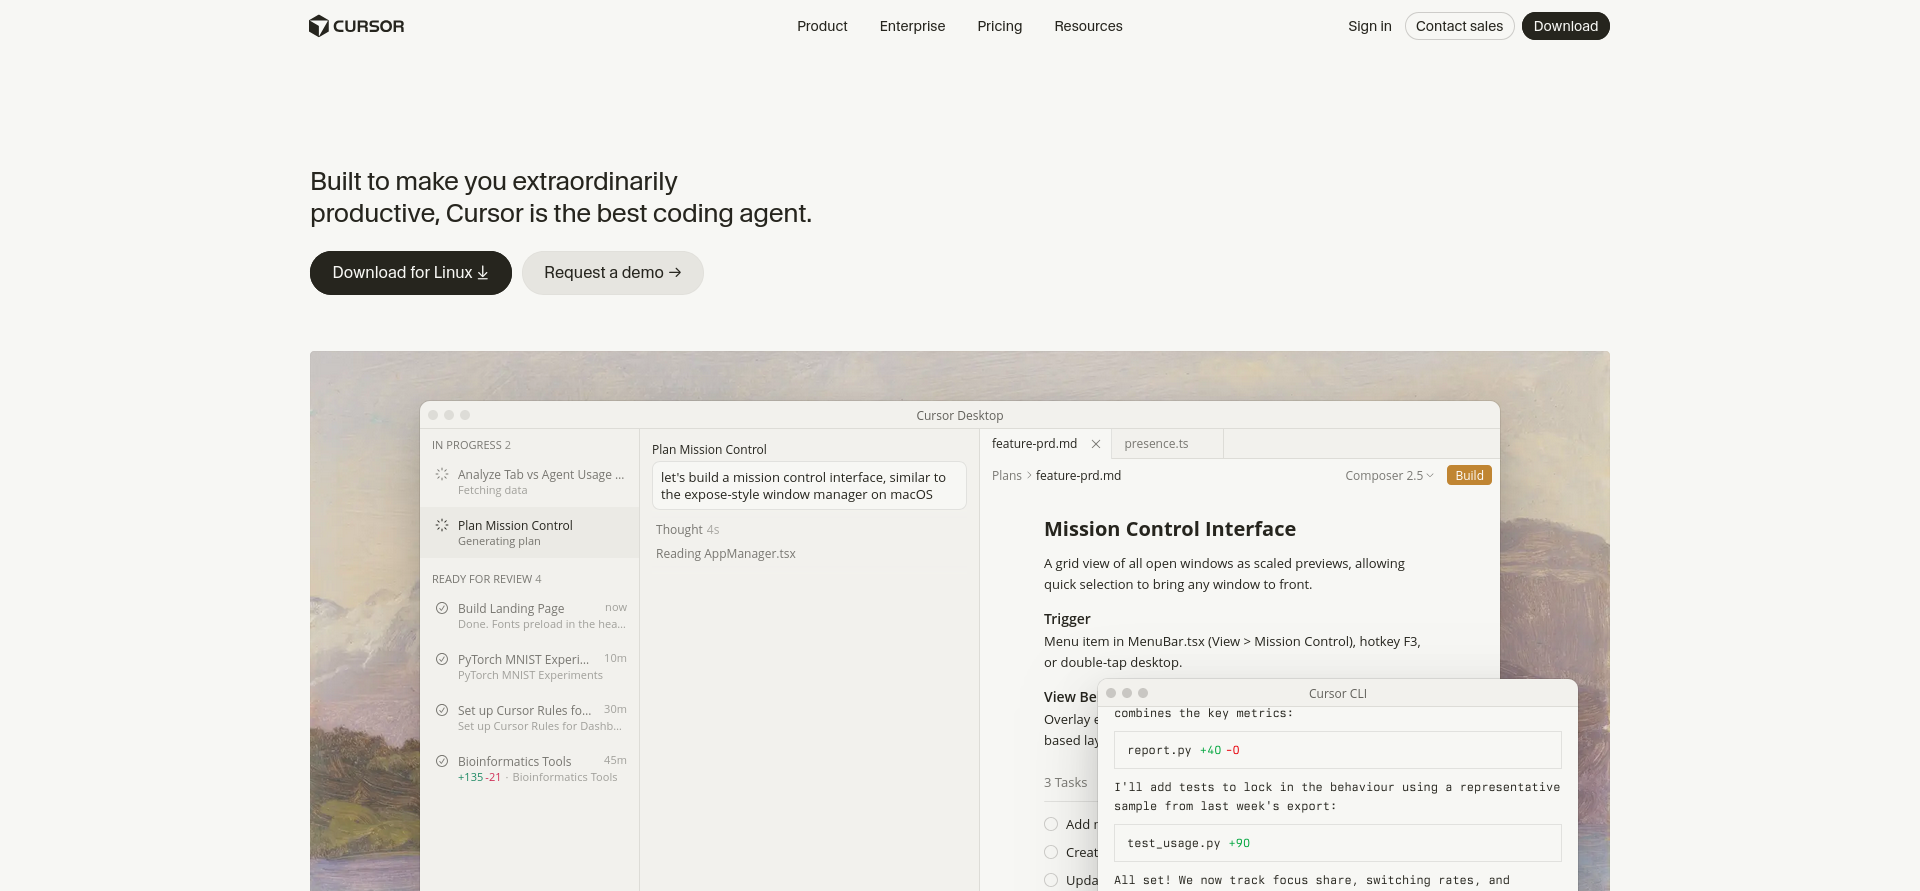This screenshot has width=1920, height=891.
Task: Click checkmark icon beside Build Landing Page
Action: (442, 608)
